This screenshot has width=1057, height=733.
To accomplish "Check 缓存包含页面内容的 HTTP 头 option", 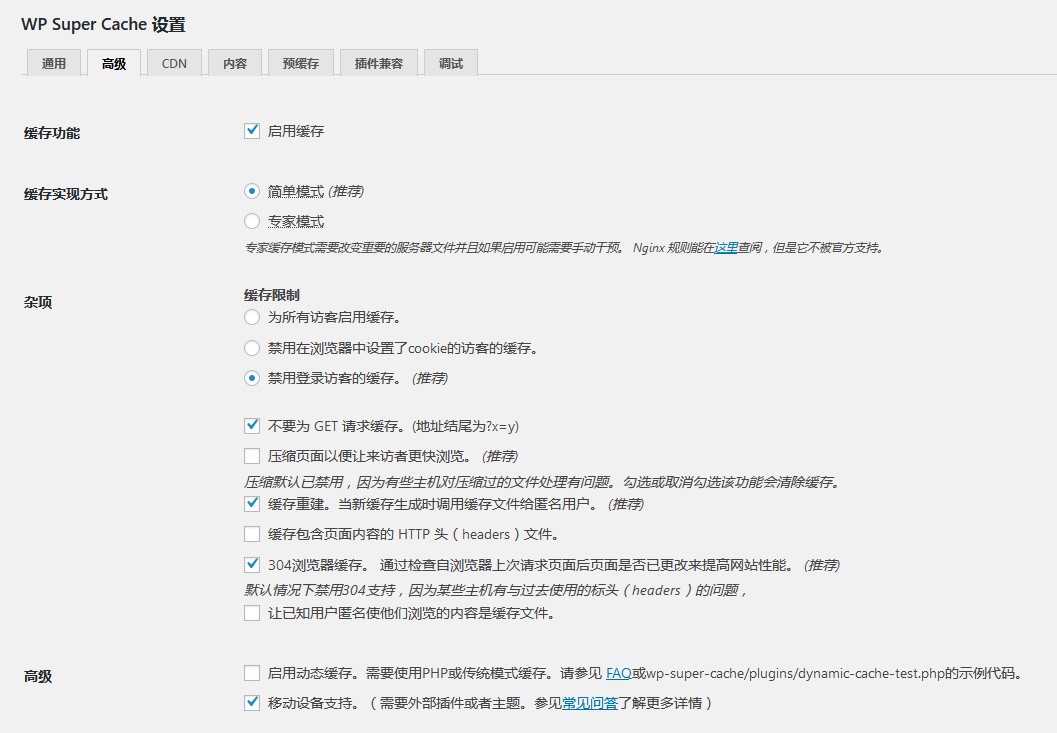I will tap(252, 534).
